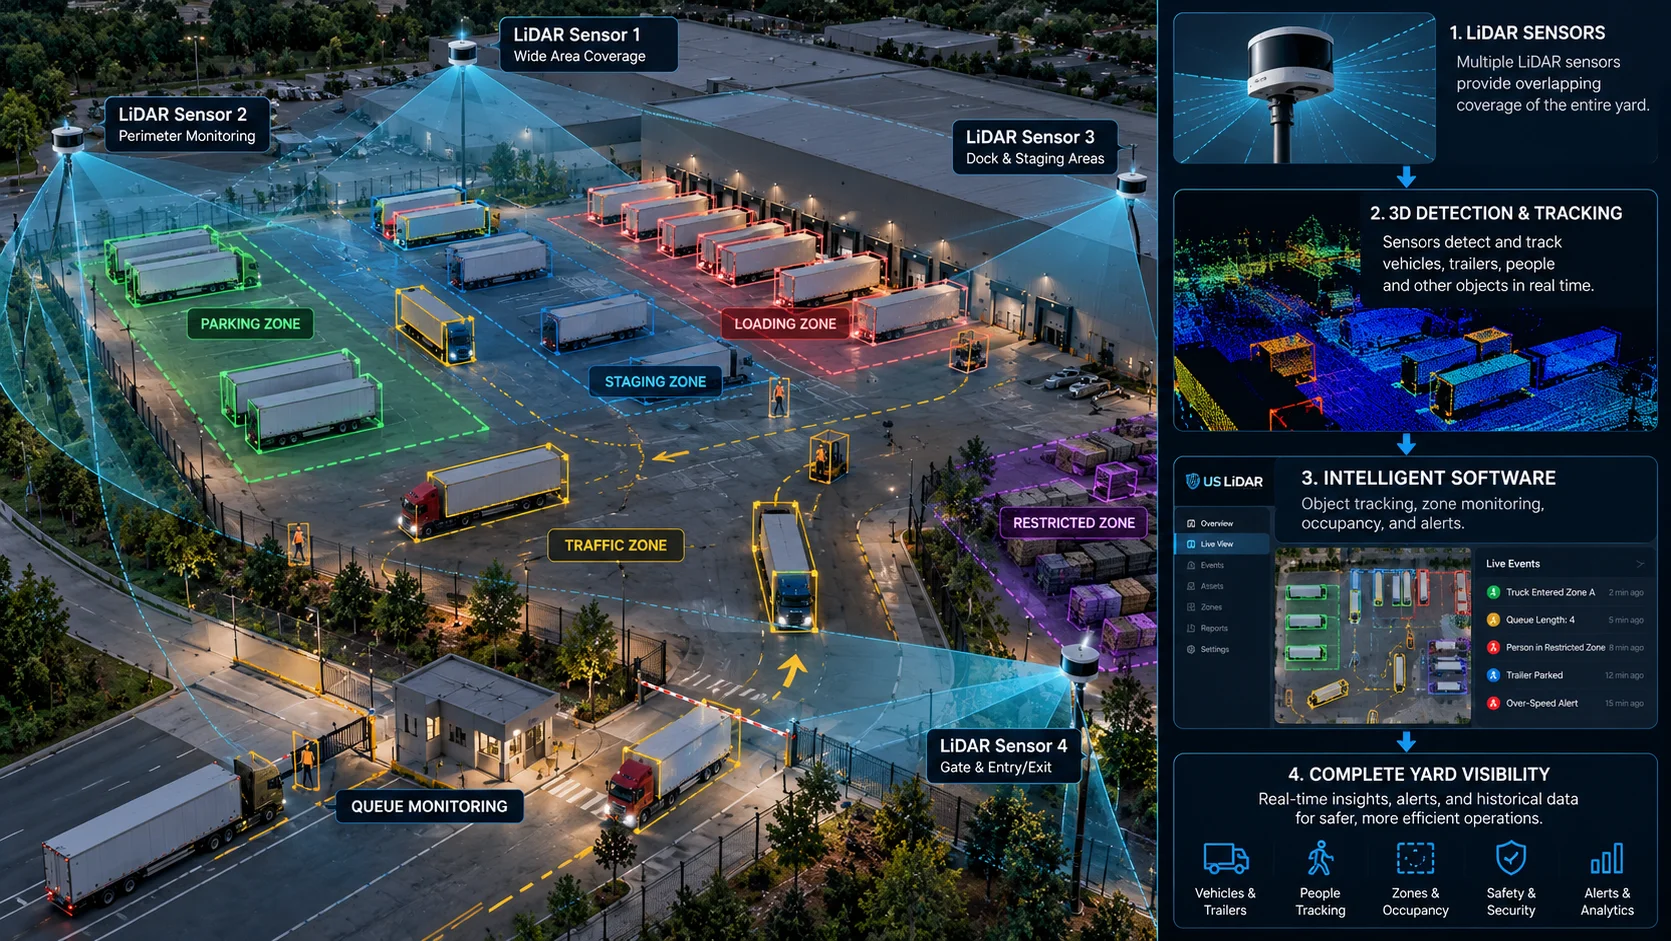The height and width of the screenshot is (941, 1671).
Task: Select the 'Over-Speed Alert' event text
Action: [x=1542, y=703]
